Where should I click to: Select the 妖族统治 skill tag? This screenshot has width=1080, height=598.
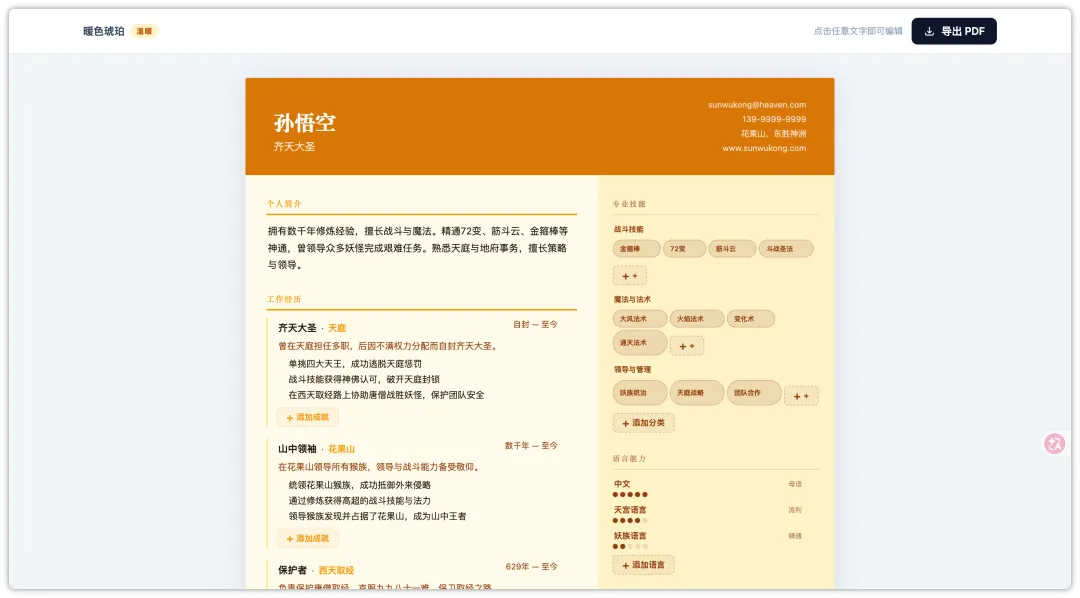tap(639, 393)
